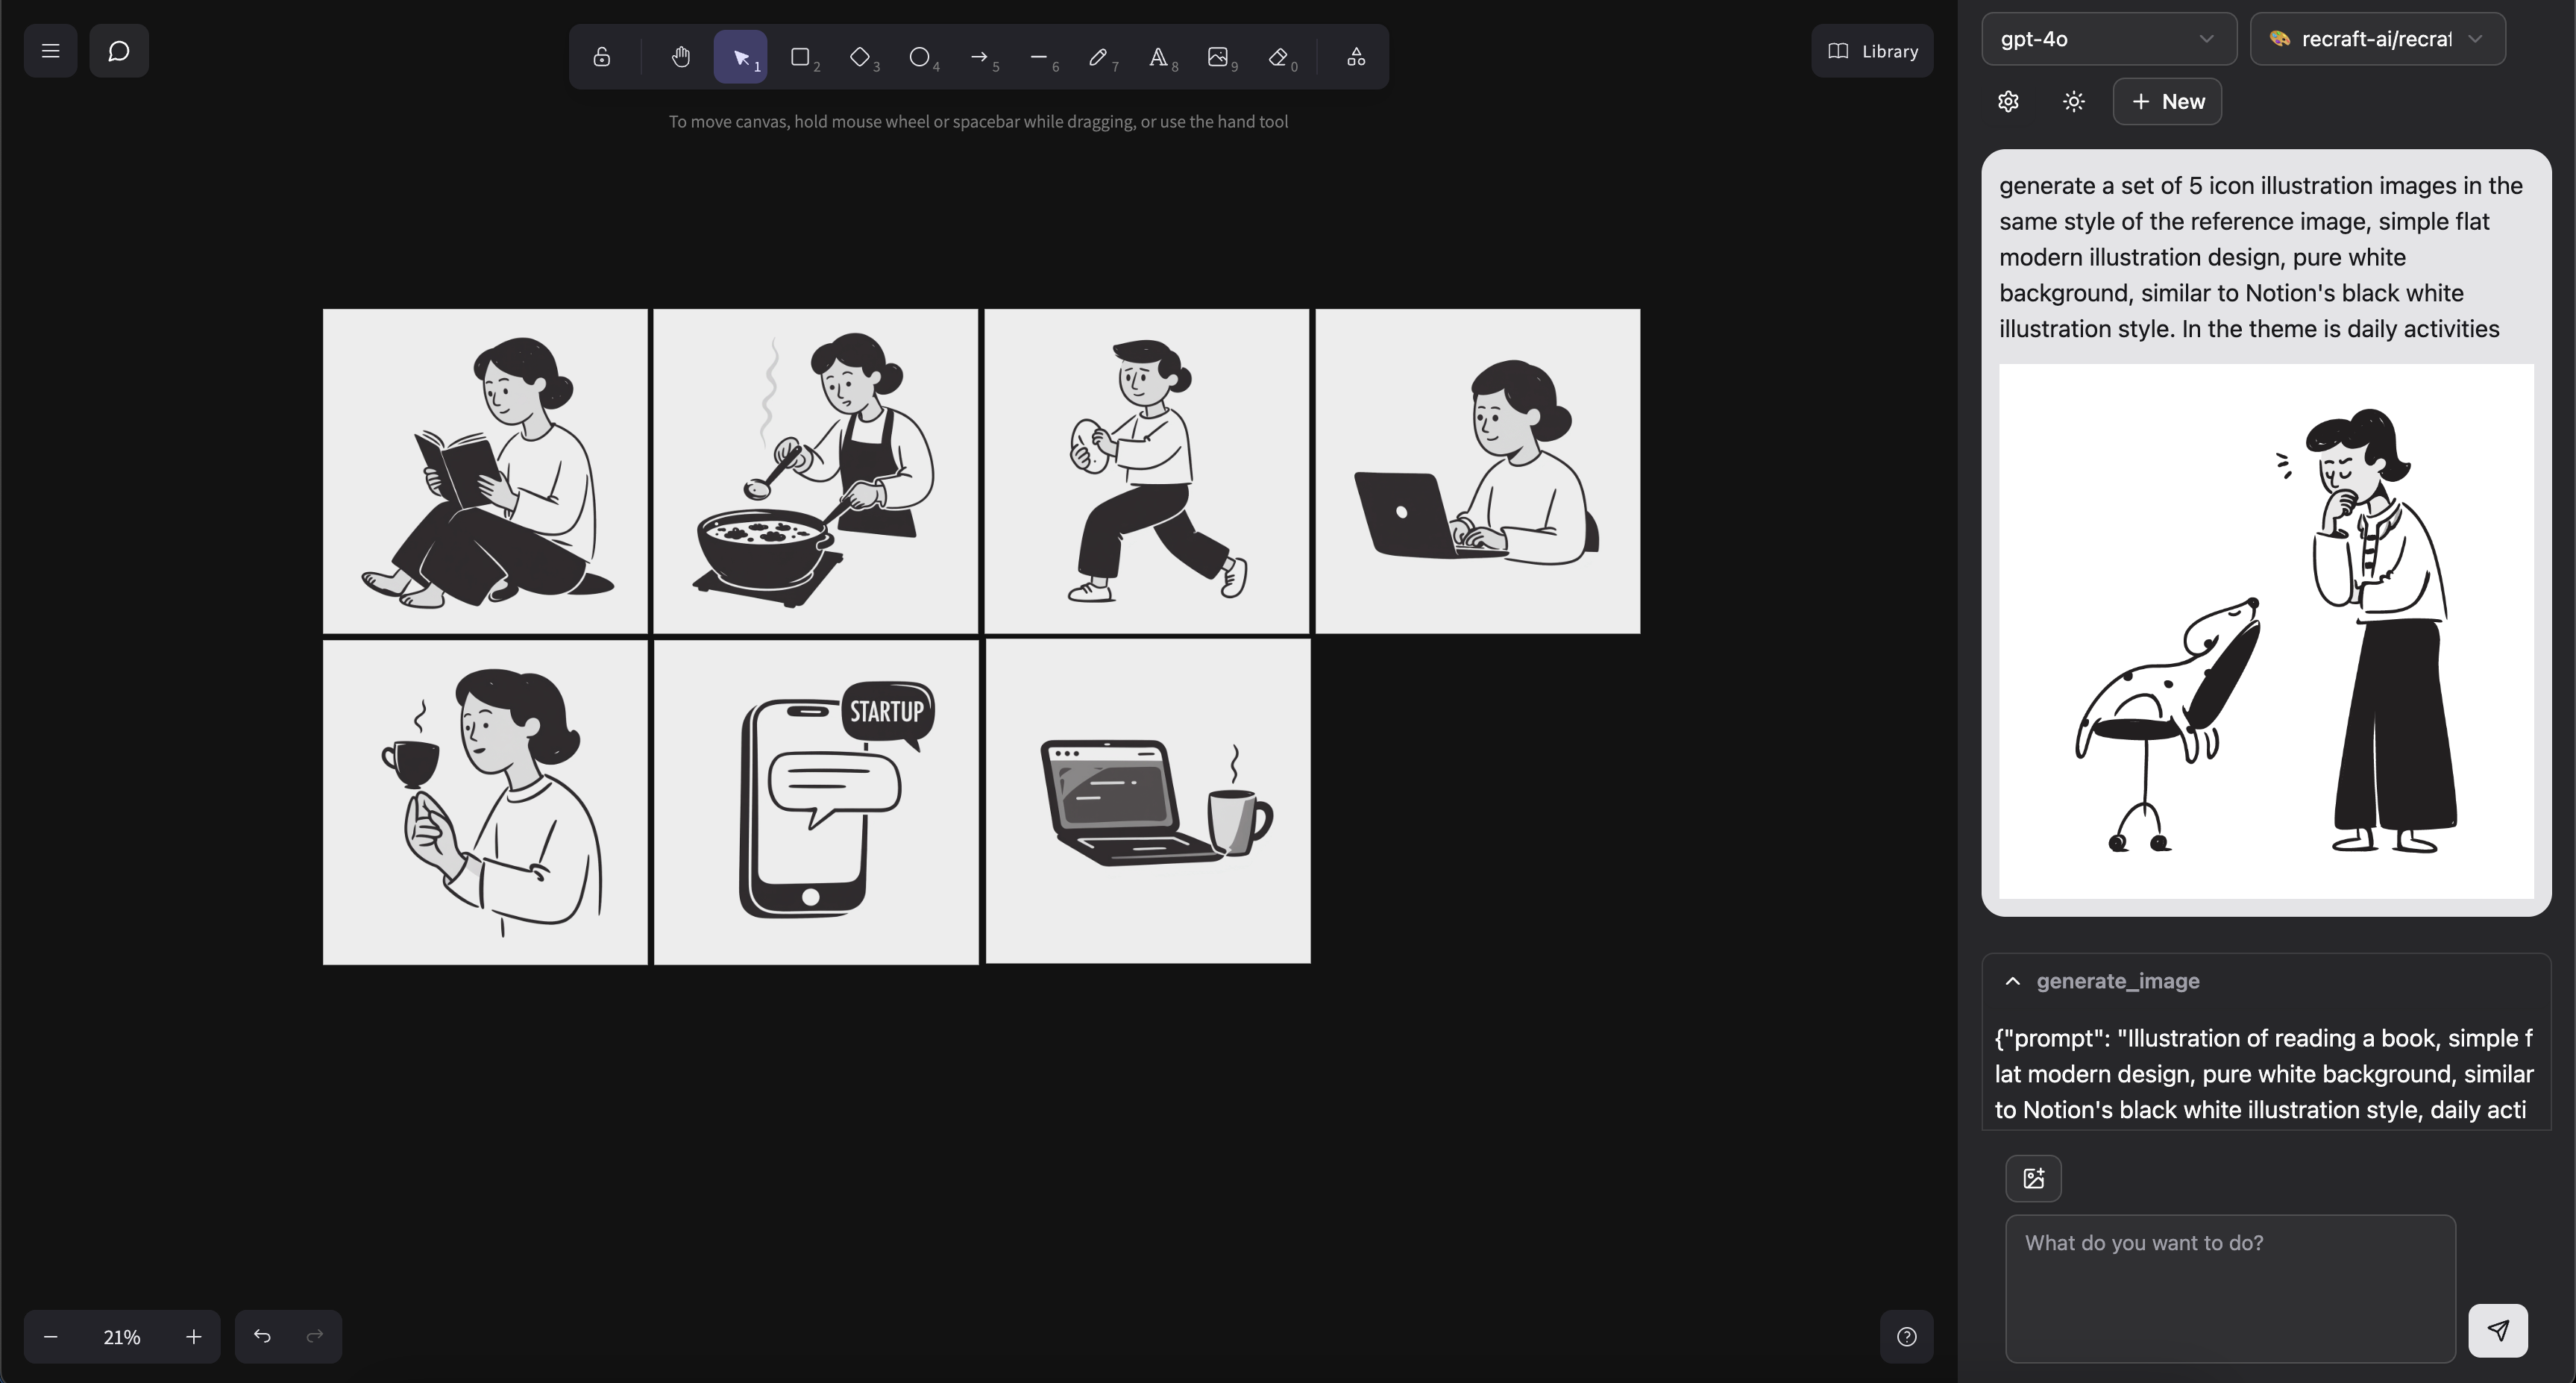Select the arrow drawing tool
This screenshot has height=1383, width=2576.
click(979, 57)
